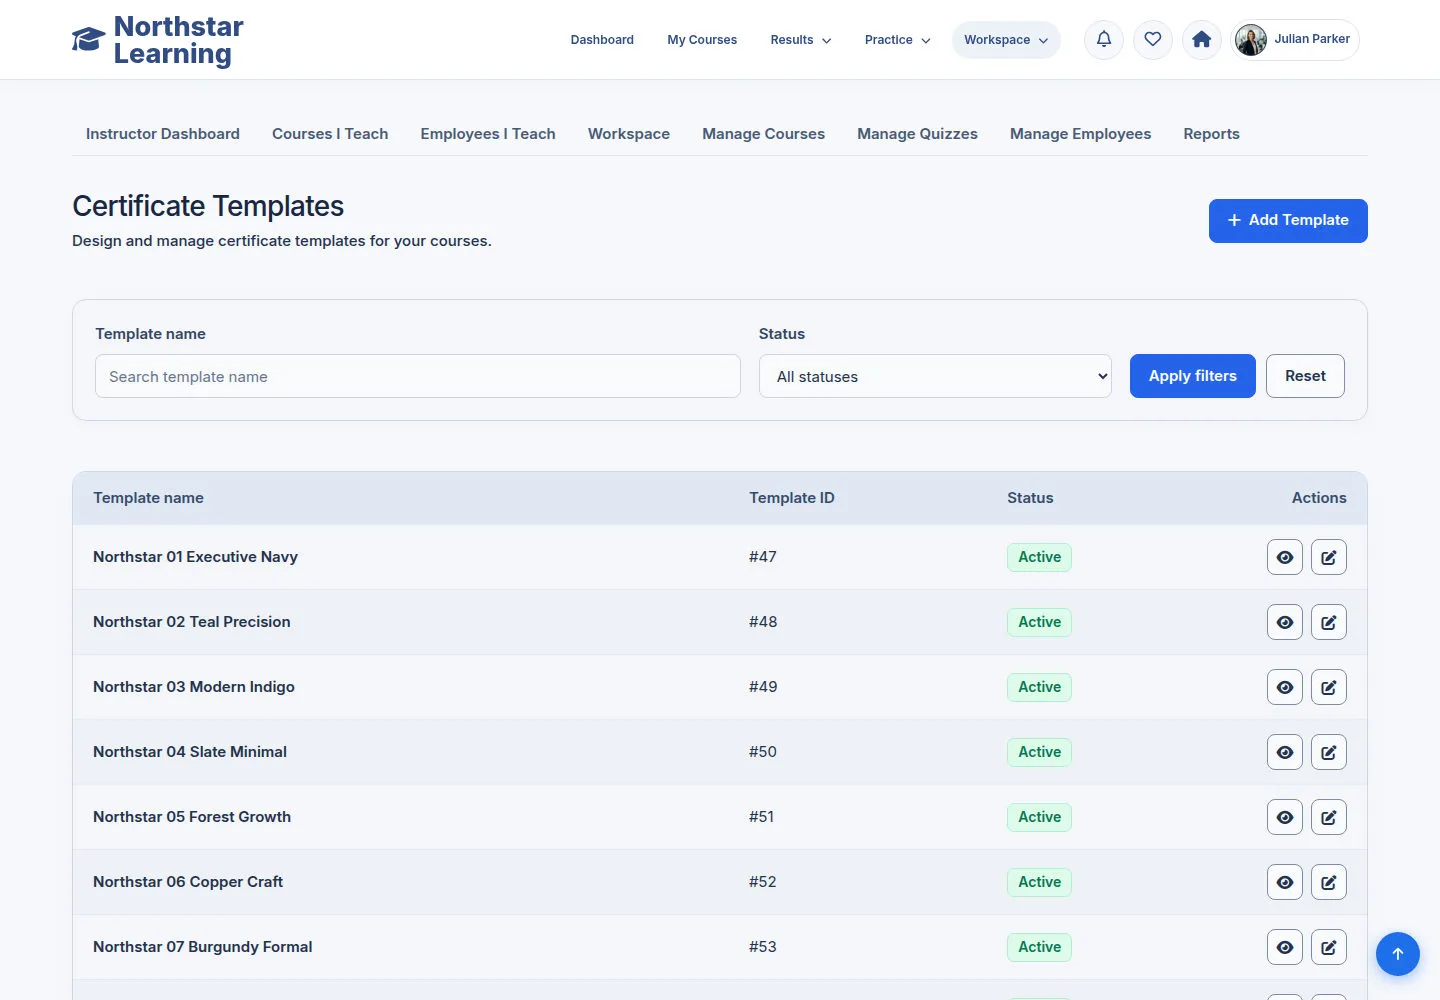Viewport: 1440px width, 1000px height.
Task: Click Julian Parker's profile avatar
Action: pos(1251,40)
